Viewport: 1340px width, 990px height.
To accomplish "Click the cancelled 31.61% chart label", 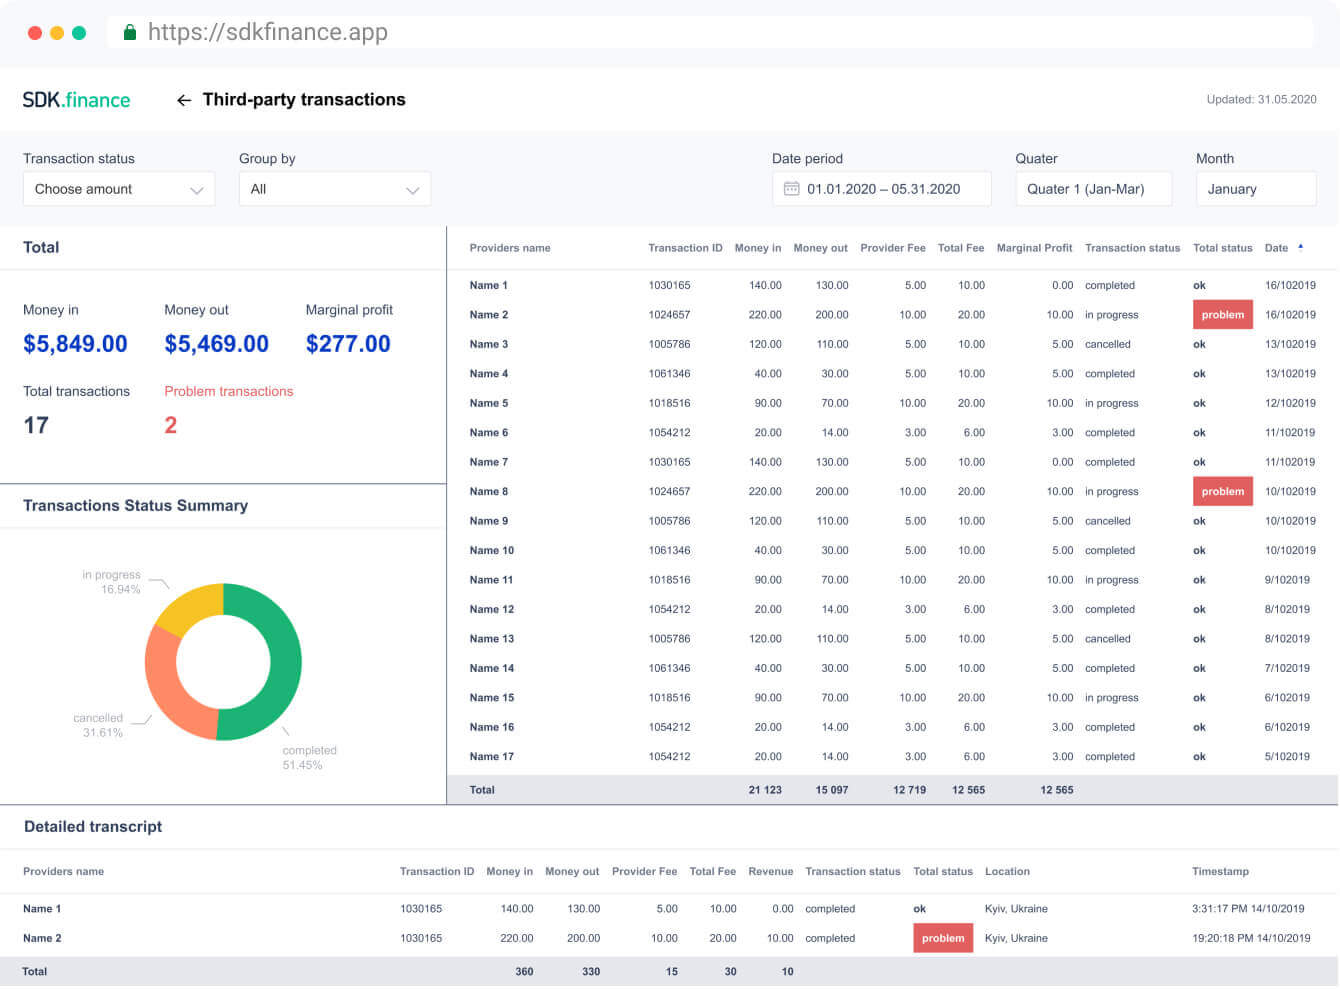I will (98, 726).
